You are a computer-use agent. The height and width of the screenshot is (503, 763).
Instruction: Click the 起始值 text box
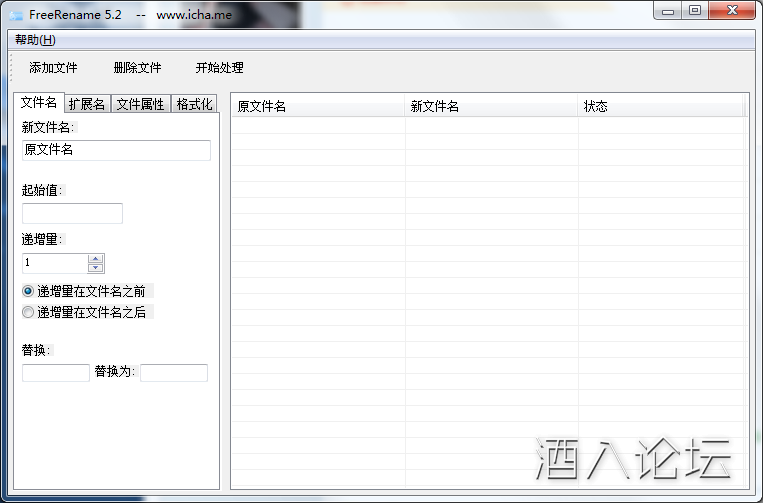tap(72, 213)
